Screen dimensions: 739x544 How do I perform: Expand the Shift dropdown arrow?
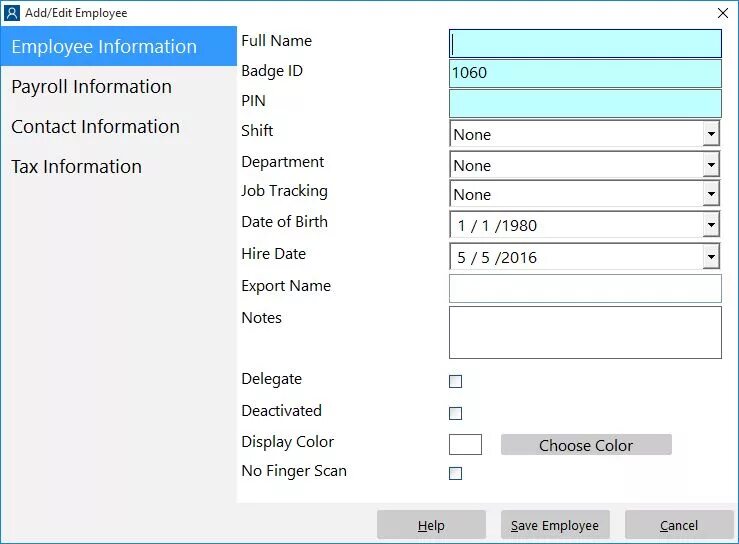pyautogui.click(x=711, y=134)
